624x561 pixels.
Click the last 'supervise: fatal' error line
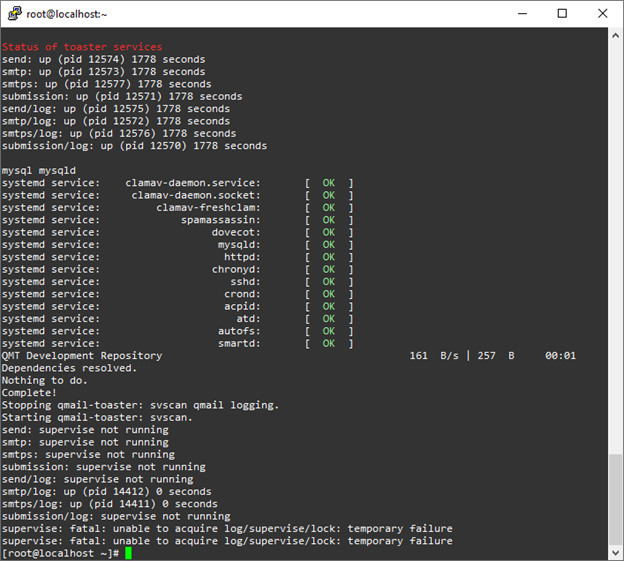tap(227, 541)
